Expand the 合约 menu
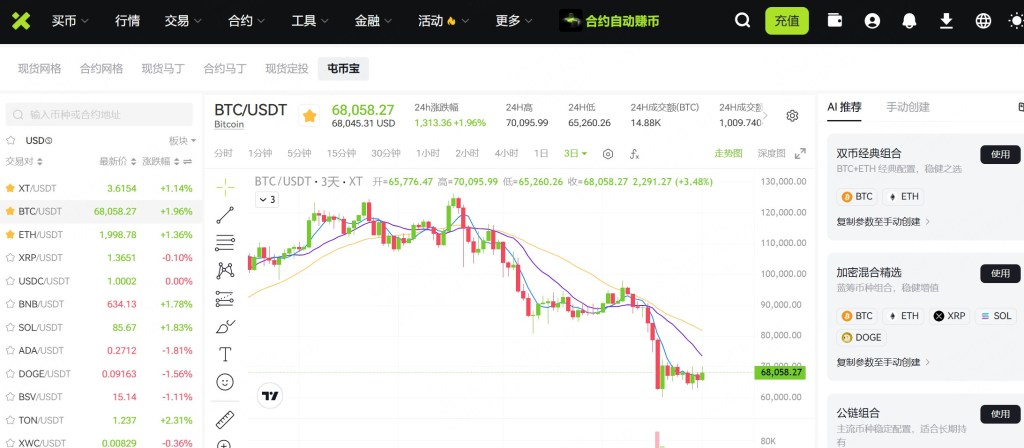The image size is (1024, 448). click(x=246, y=21)
